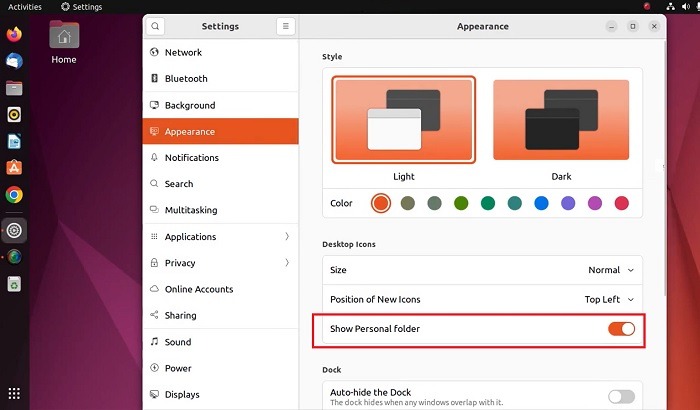Expand the Applications submenu chevron
The width and height of the screenshot is (700, 410).
pos(287,236)
